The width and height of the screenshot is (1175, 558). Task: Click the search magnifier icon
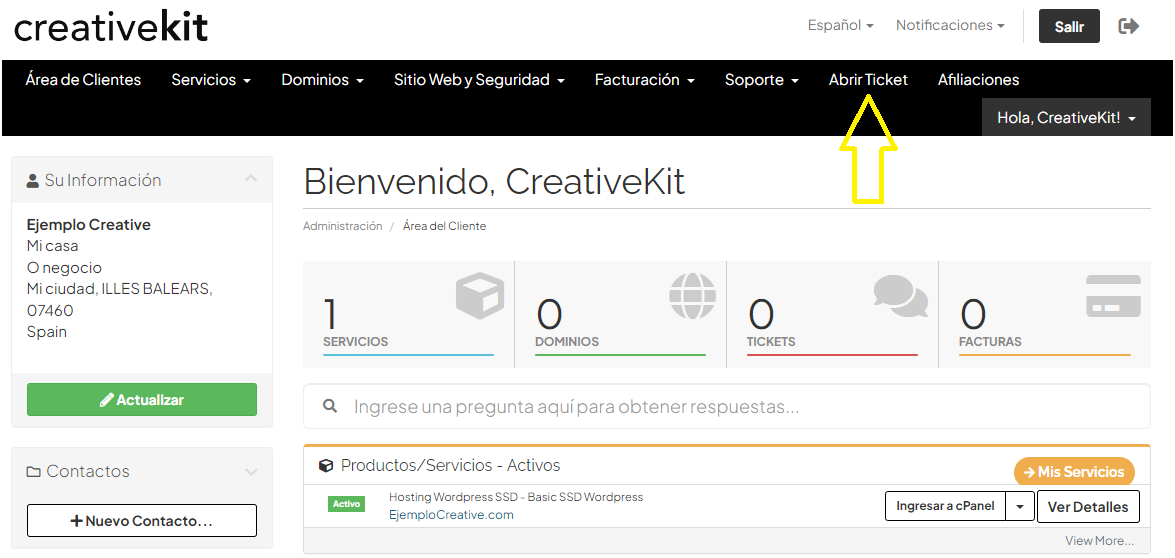click(330, 407)
